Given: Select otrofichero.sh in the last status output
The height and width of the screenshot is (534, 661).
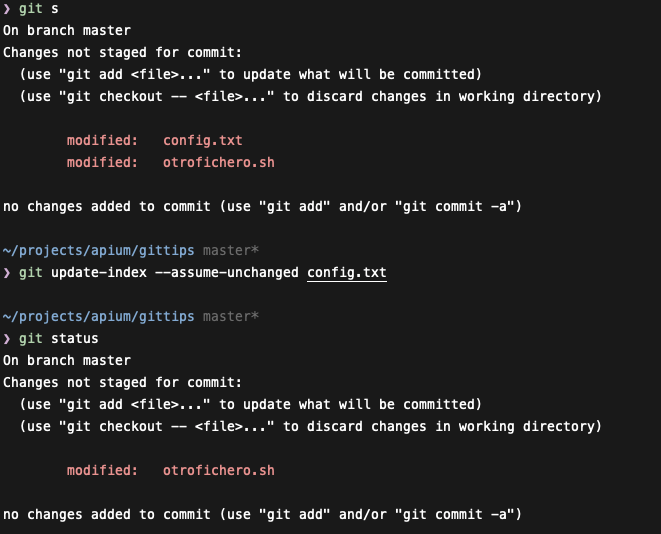Looking at the screenshot, I should [x=218, y=470].
